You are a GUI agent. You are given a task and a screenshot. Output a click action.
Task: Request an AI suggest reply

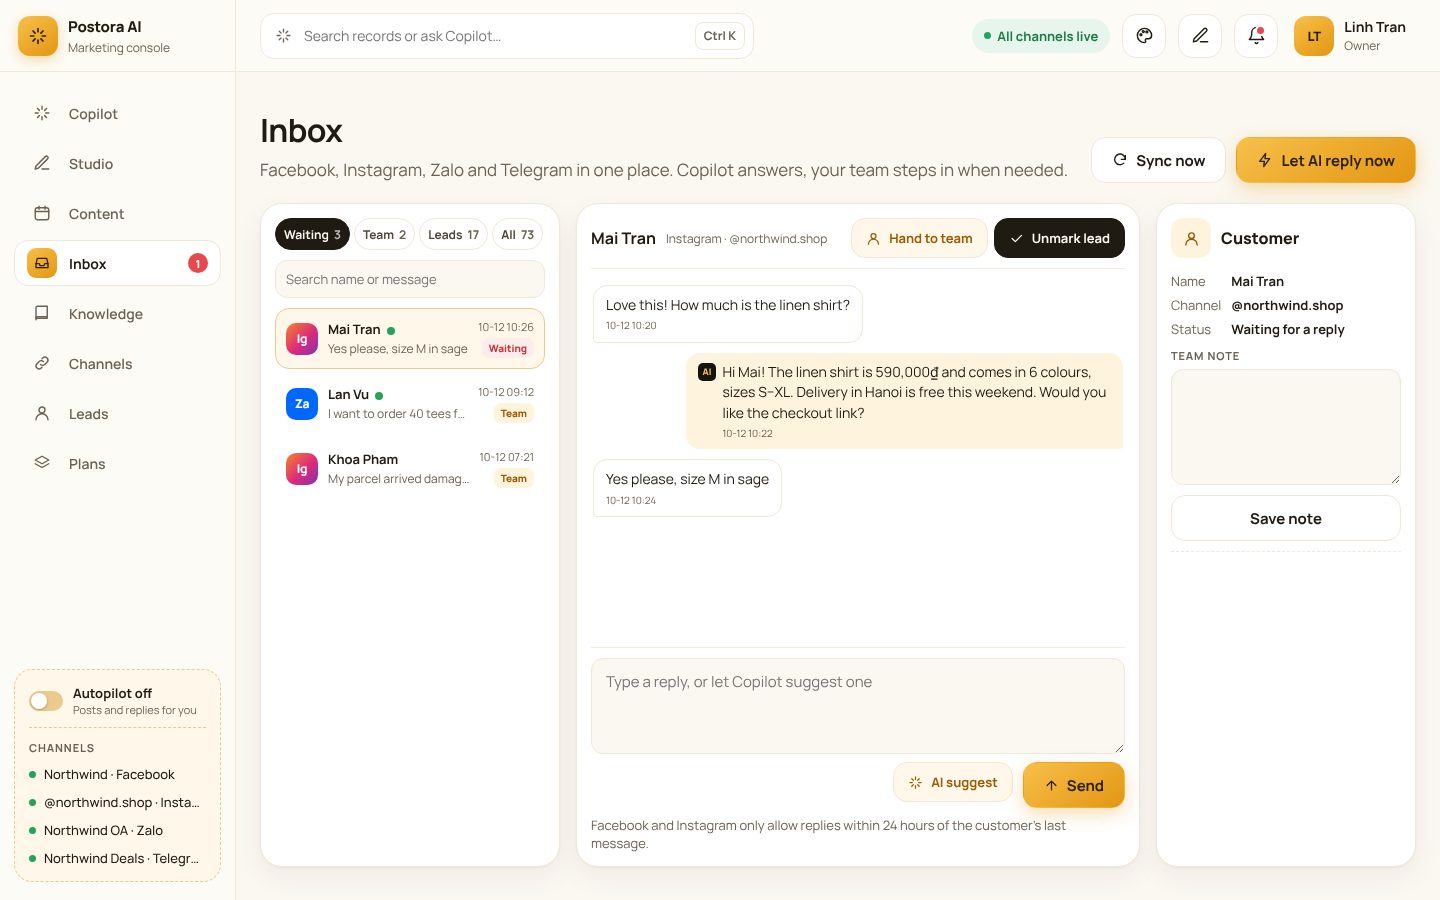pos(953,783)
